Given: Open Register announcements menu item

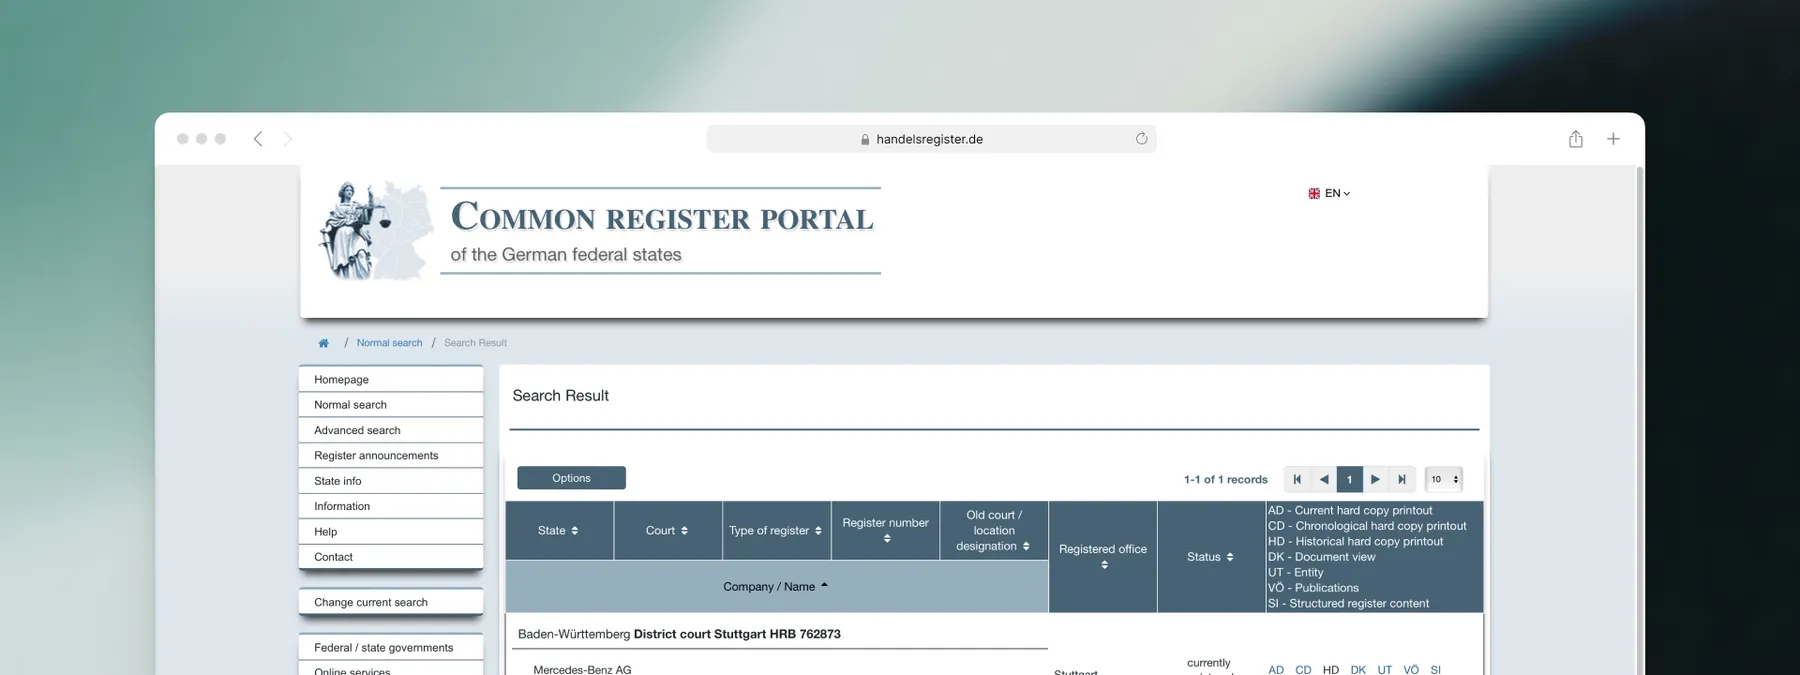Looking at the screenshot, I should (x=391, y=455).
